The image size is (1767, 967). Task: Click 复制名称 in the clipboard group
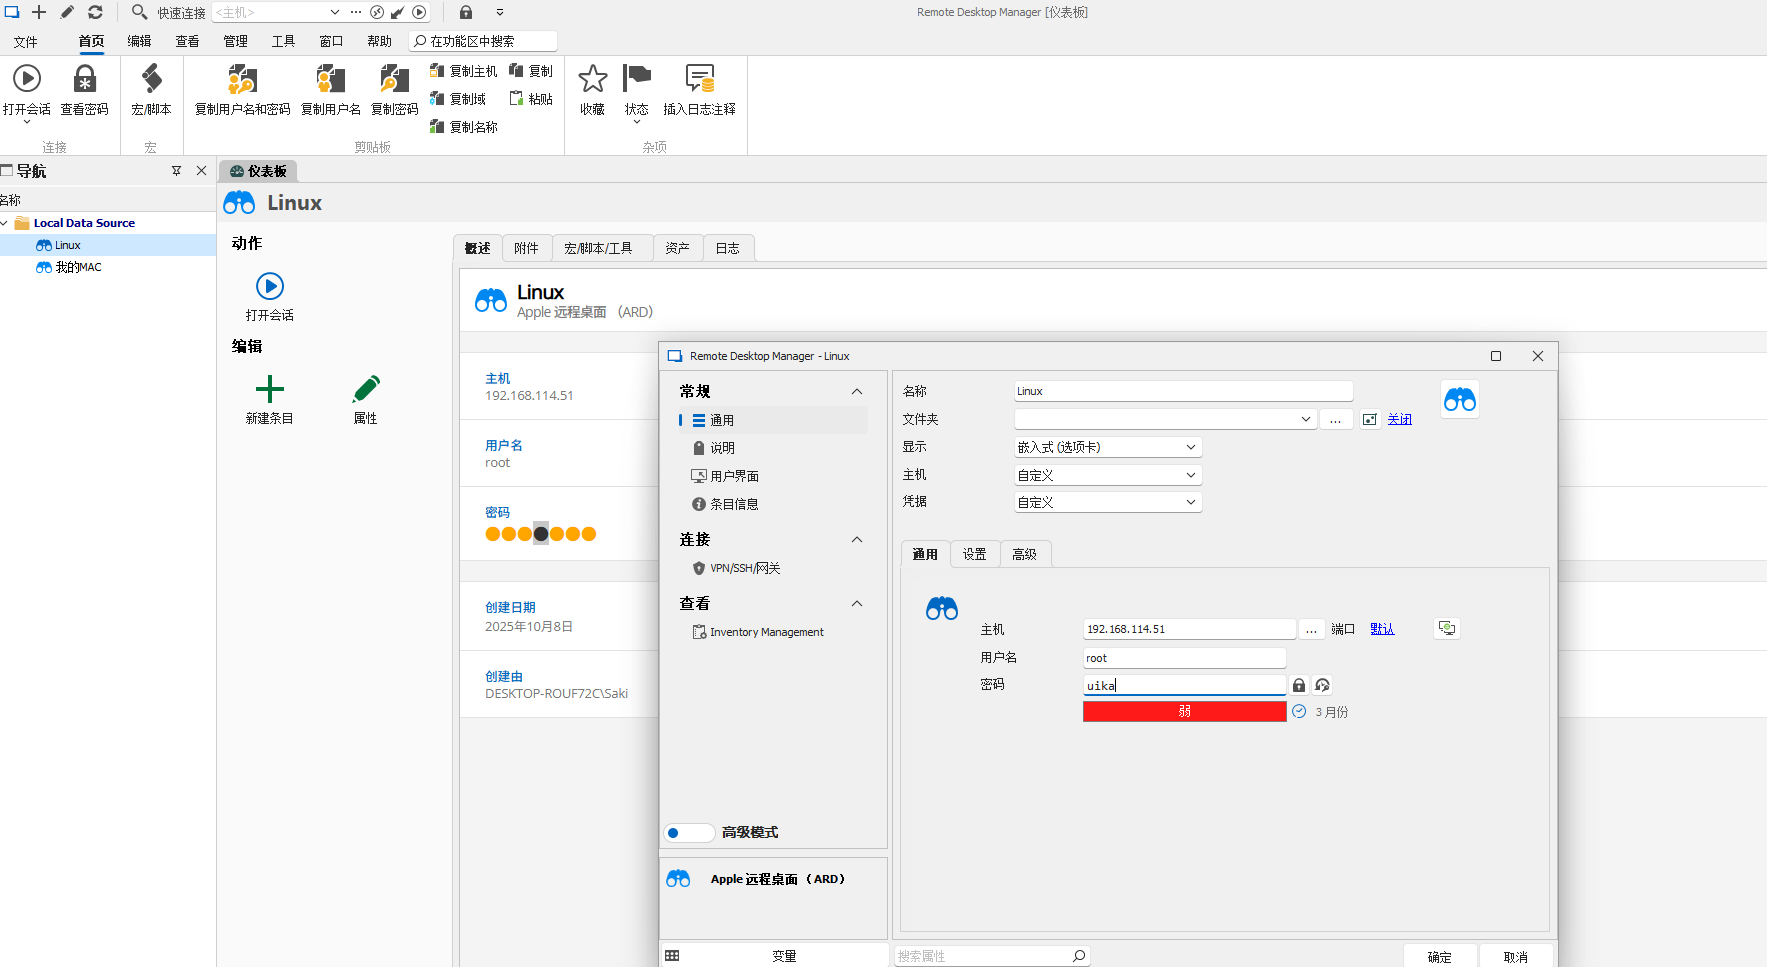coord(463,127)
